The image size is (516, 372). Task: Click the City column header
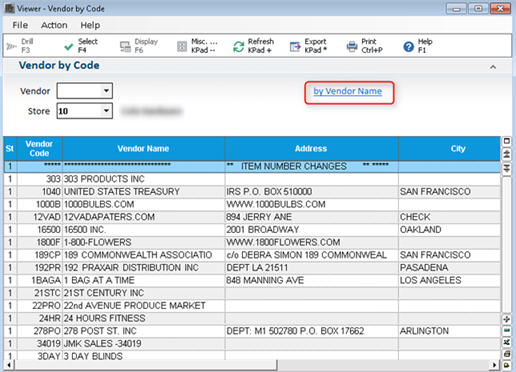(x=449, y=149)
